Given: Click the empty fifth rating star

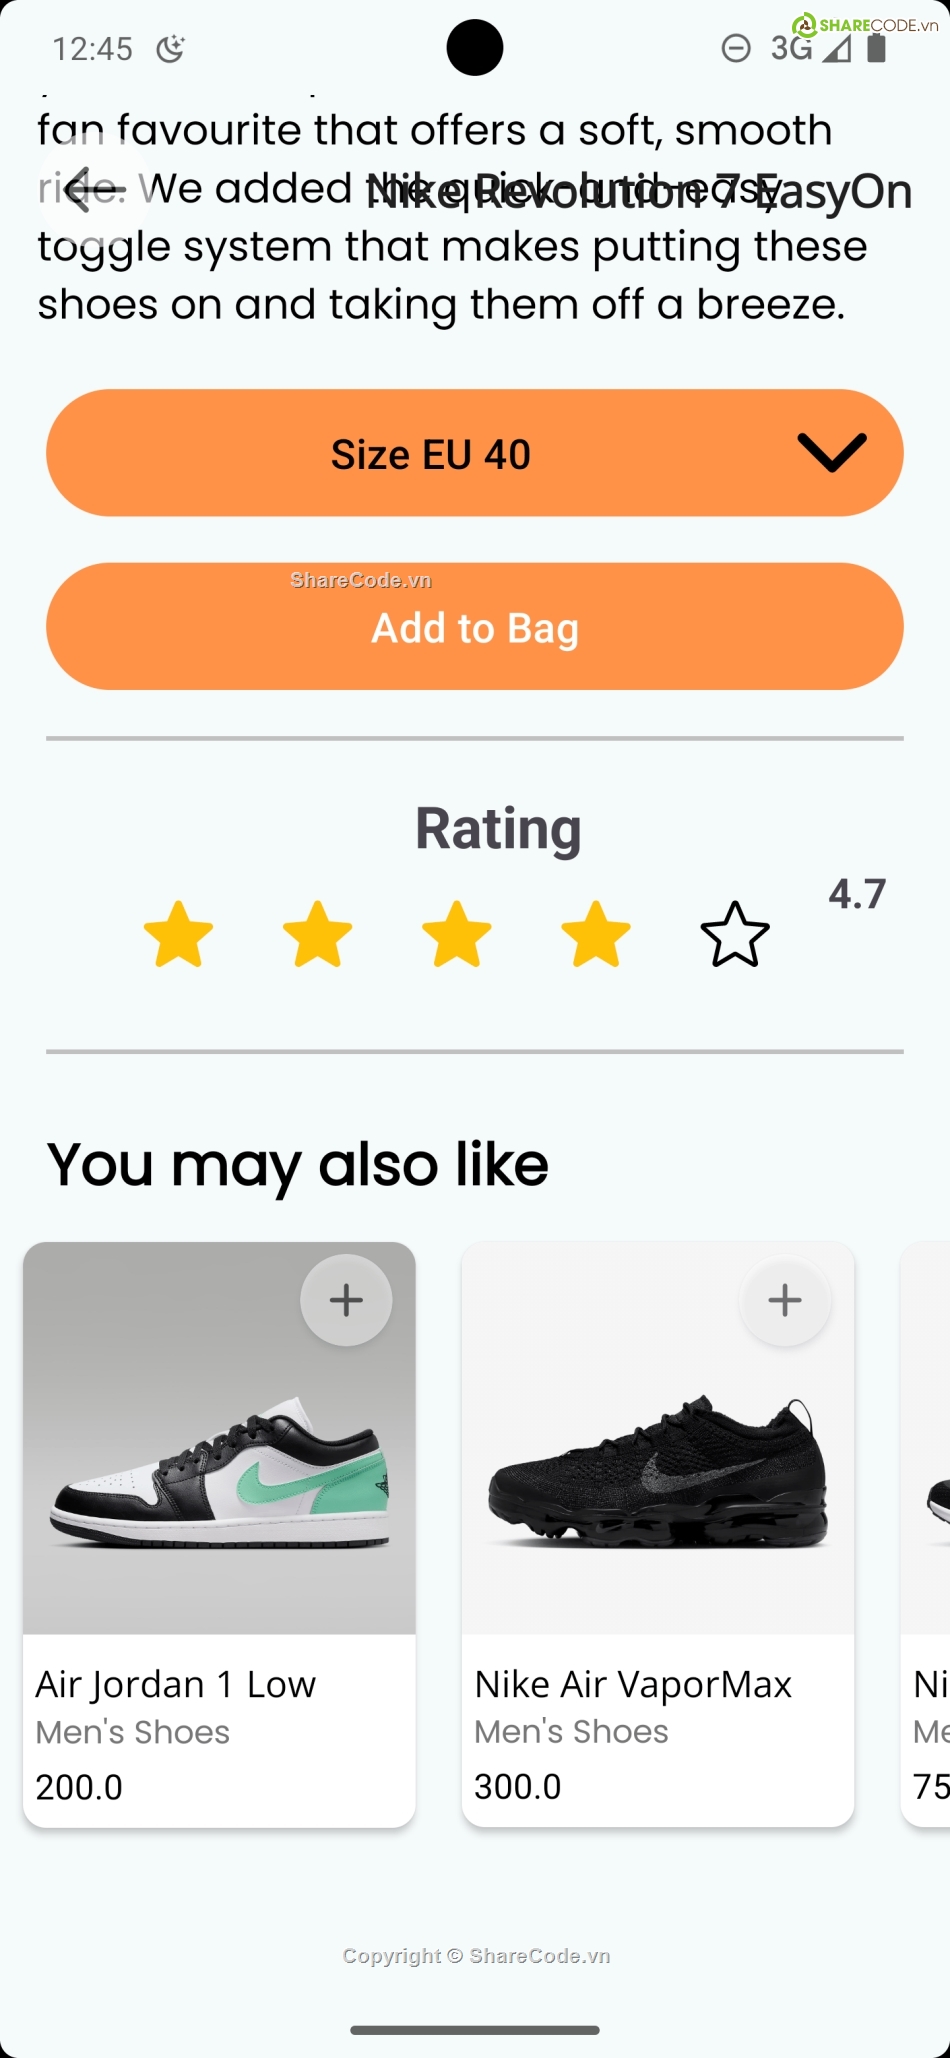Looking at the screenshot, I should click(x=735, y=935).
